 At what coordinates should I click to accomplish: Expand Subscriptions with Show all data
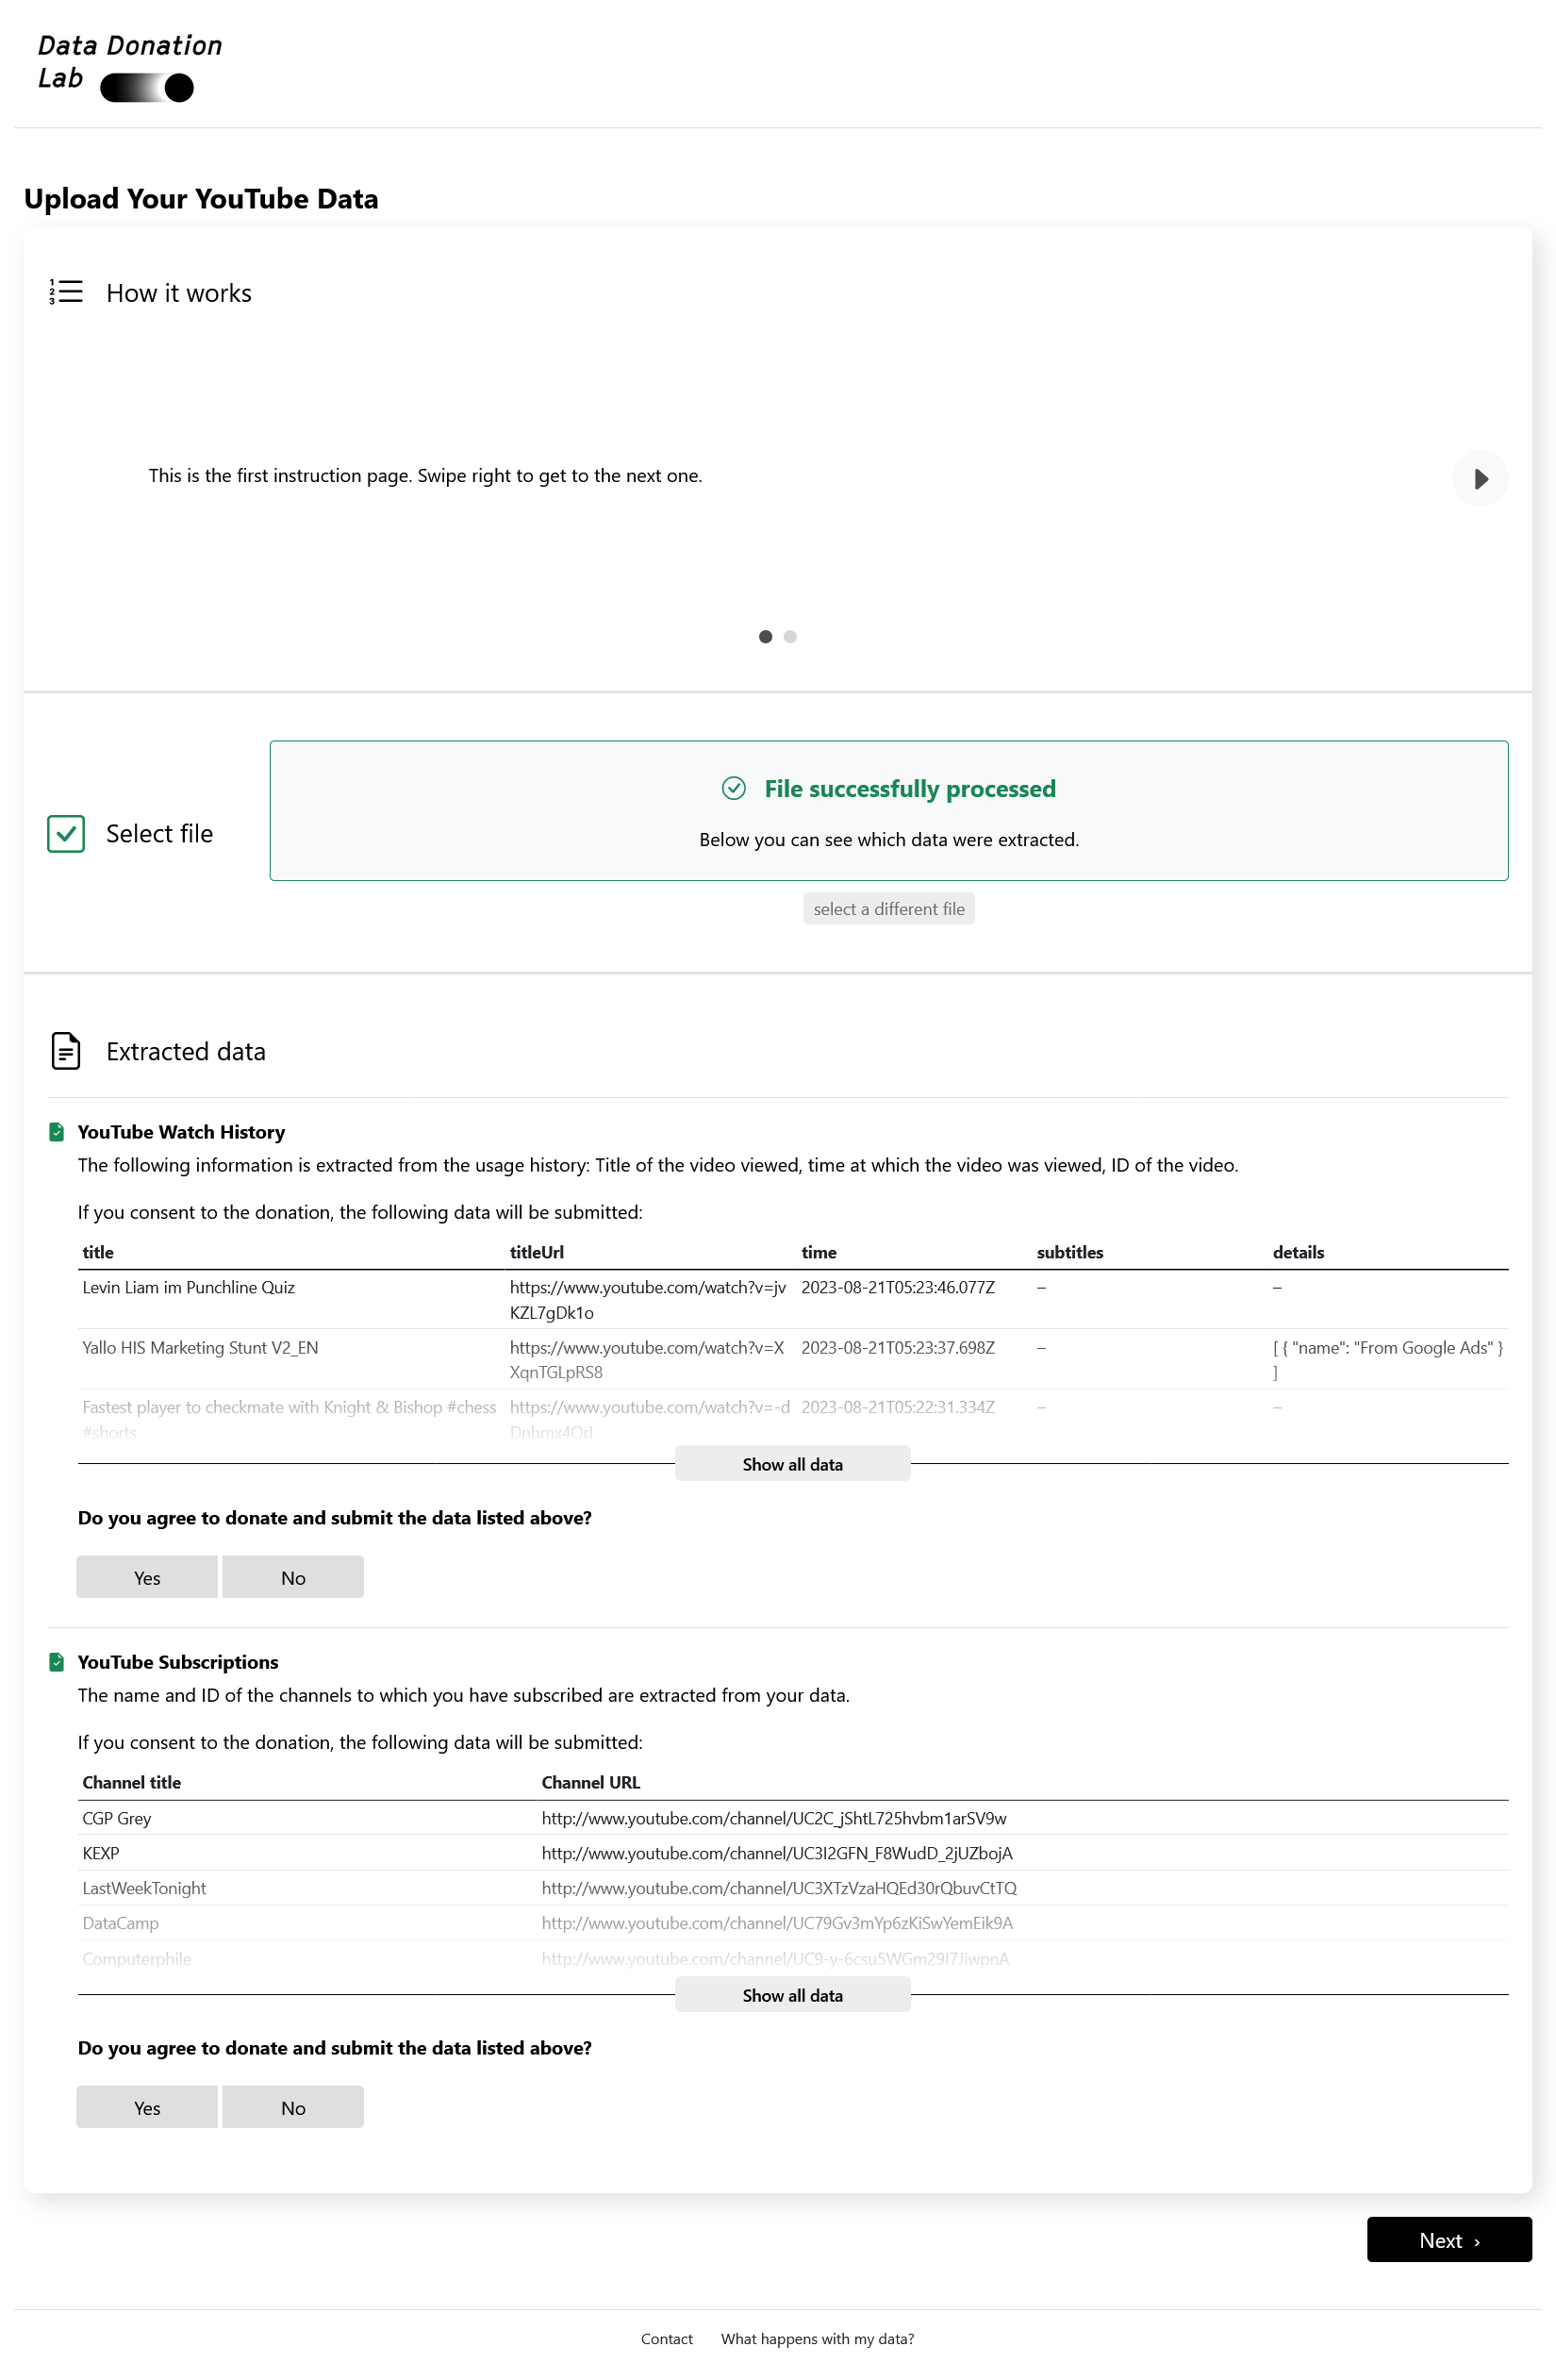click(x=791, y=1994)
